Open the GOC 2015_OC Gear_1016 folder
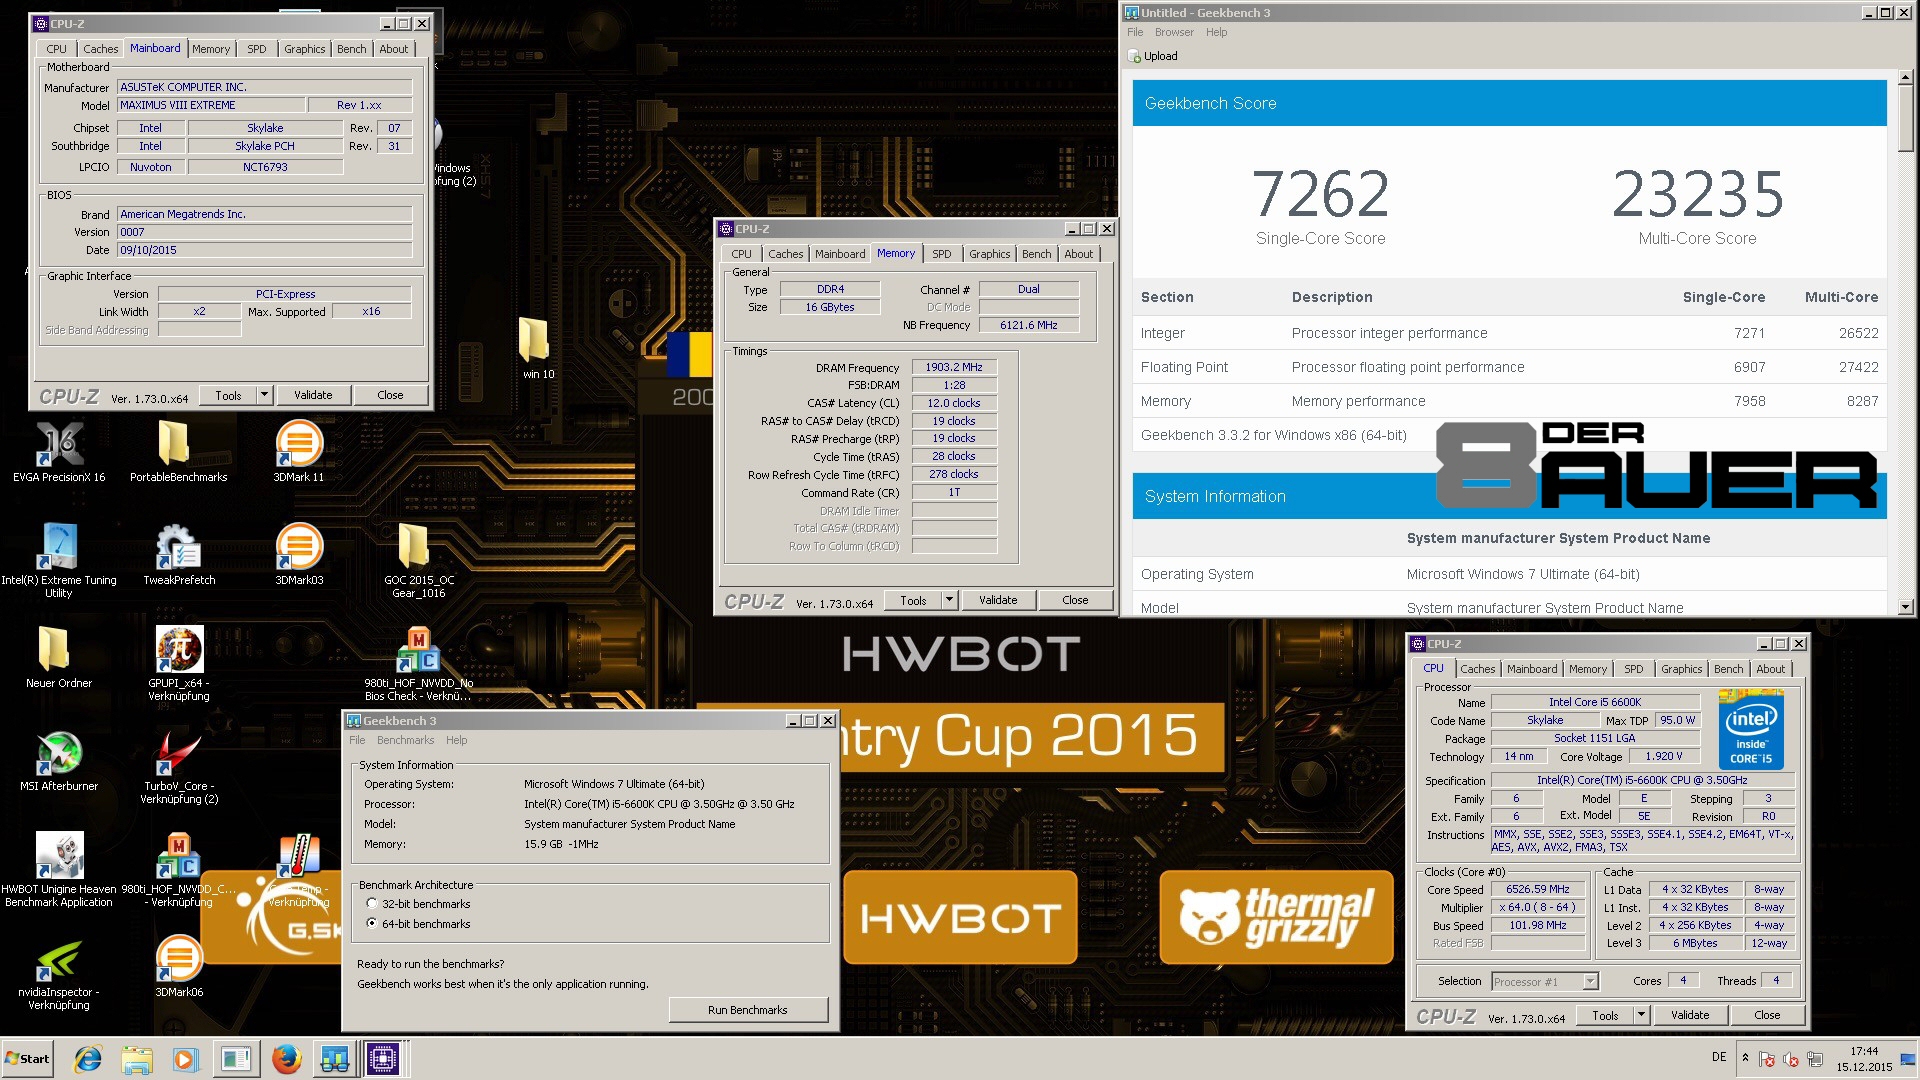The image size is (1920, 1080). click(x=418, y=560)
